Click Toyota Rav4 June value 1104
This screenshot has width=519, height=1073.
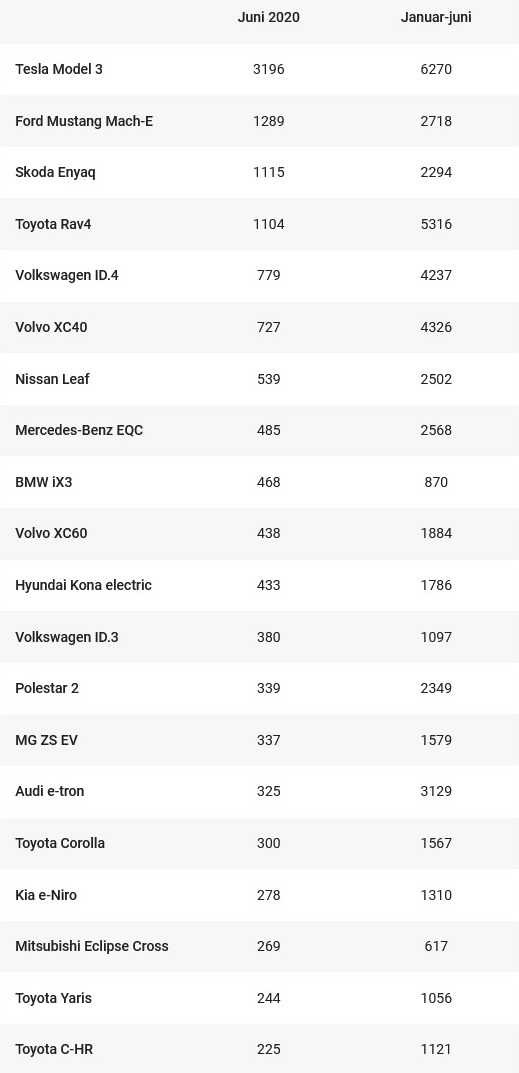268,224
